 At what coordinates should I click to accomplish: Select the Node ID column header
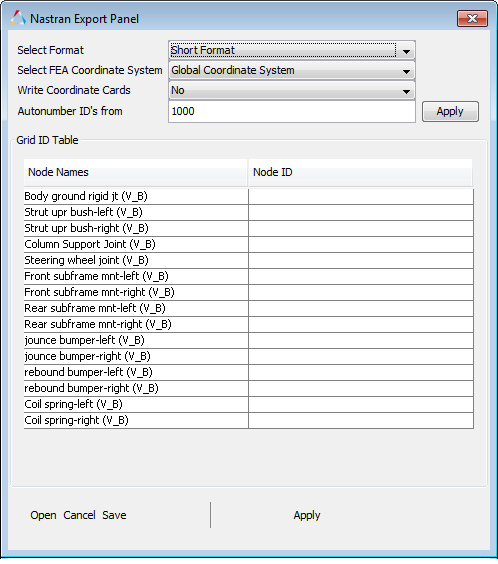(x=360, y=172)
